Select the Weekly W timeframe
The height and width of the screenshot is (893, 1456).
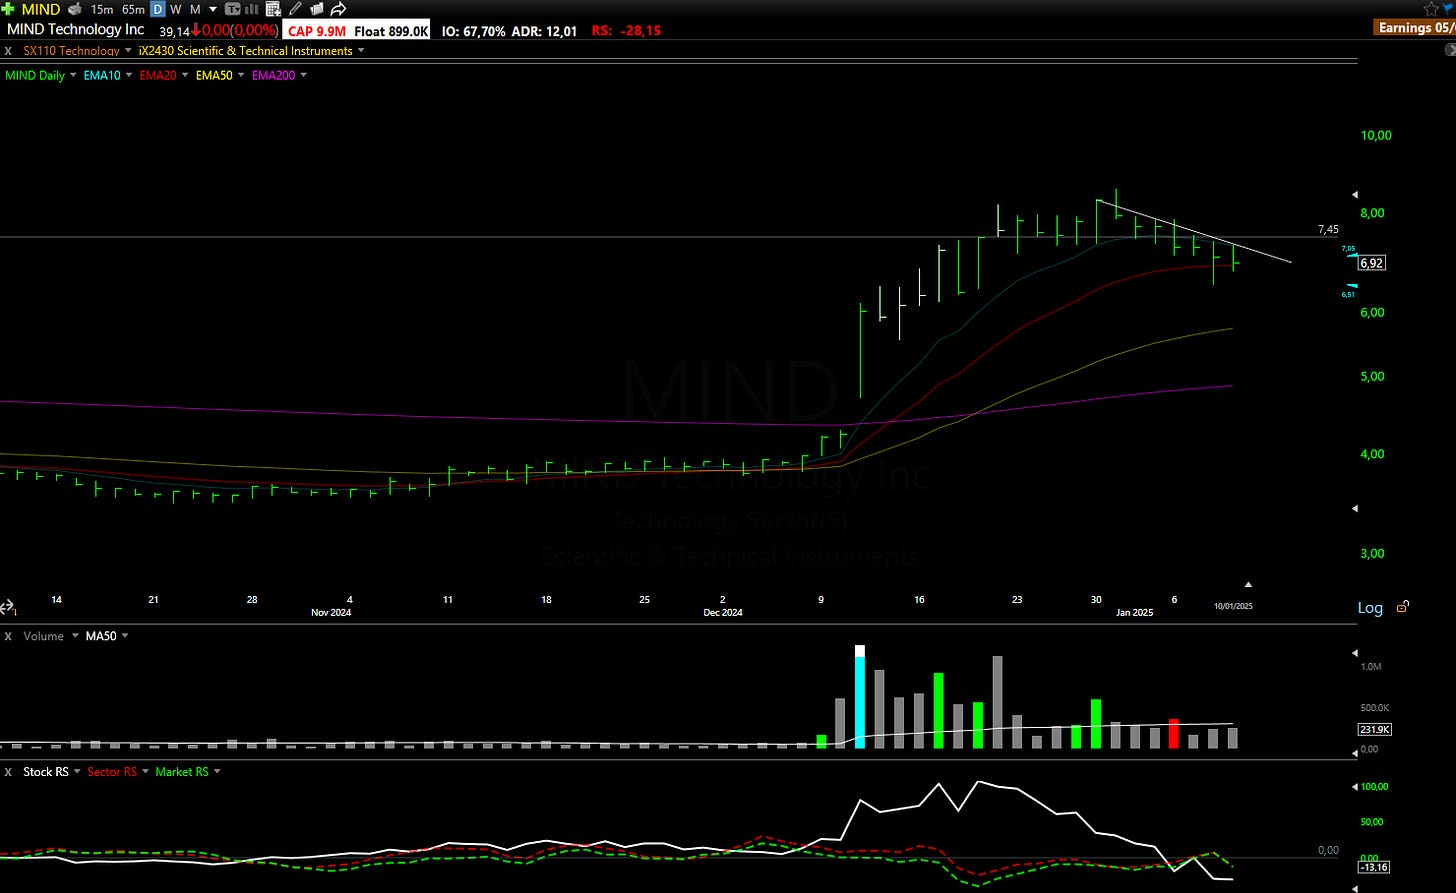coord(176,9)
